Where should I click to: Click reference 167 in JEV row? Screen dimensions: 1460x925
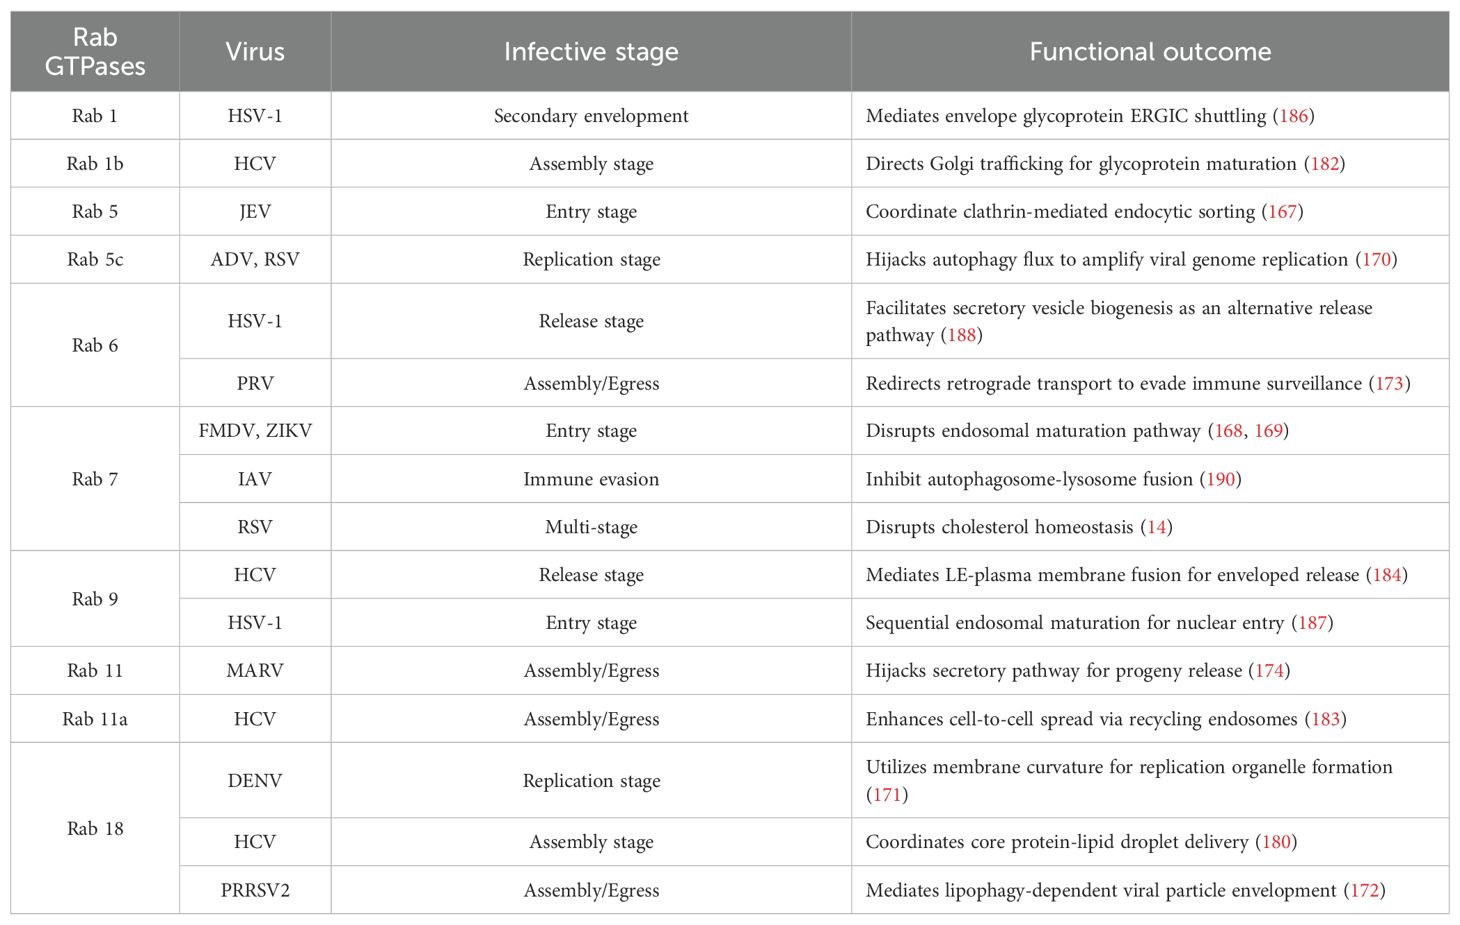coord(1283,212)
